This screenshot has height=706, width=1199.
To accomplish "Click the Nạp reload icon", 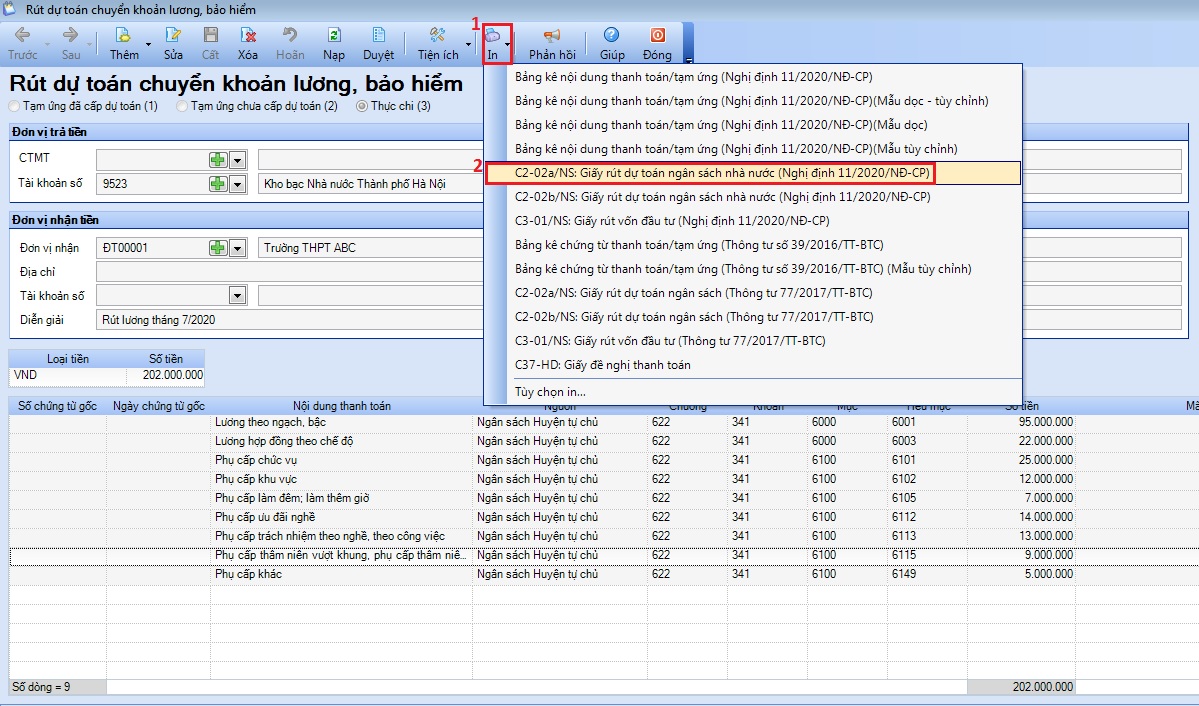I will click(334, 34).
